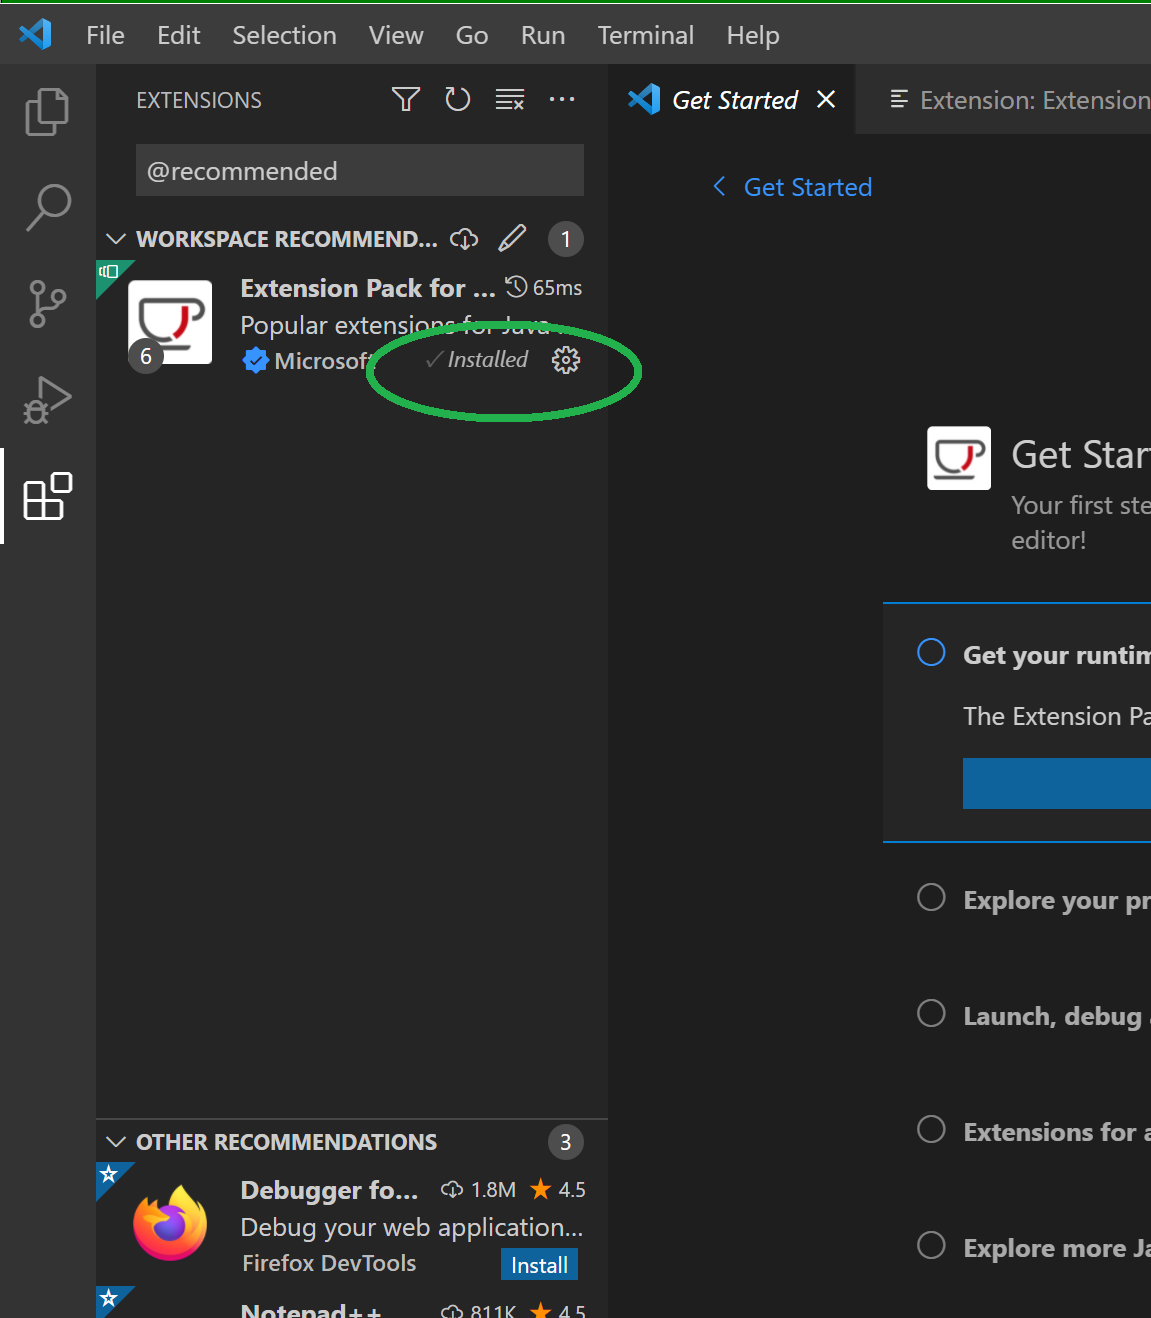Install Debugger for Firefox extension
The height and width of the screenshot is (1318, 1151).
click(x=539, y=1265)
